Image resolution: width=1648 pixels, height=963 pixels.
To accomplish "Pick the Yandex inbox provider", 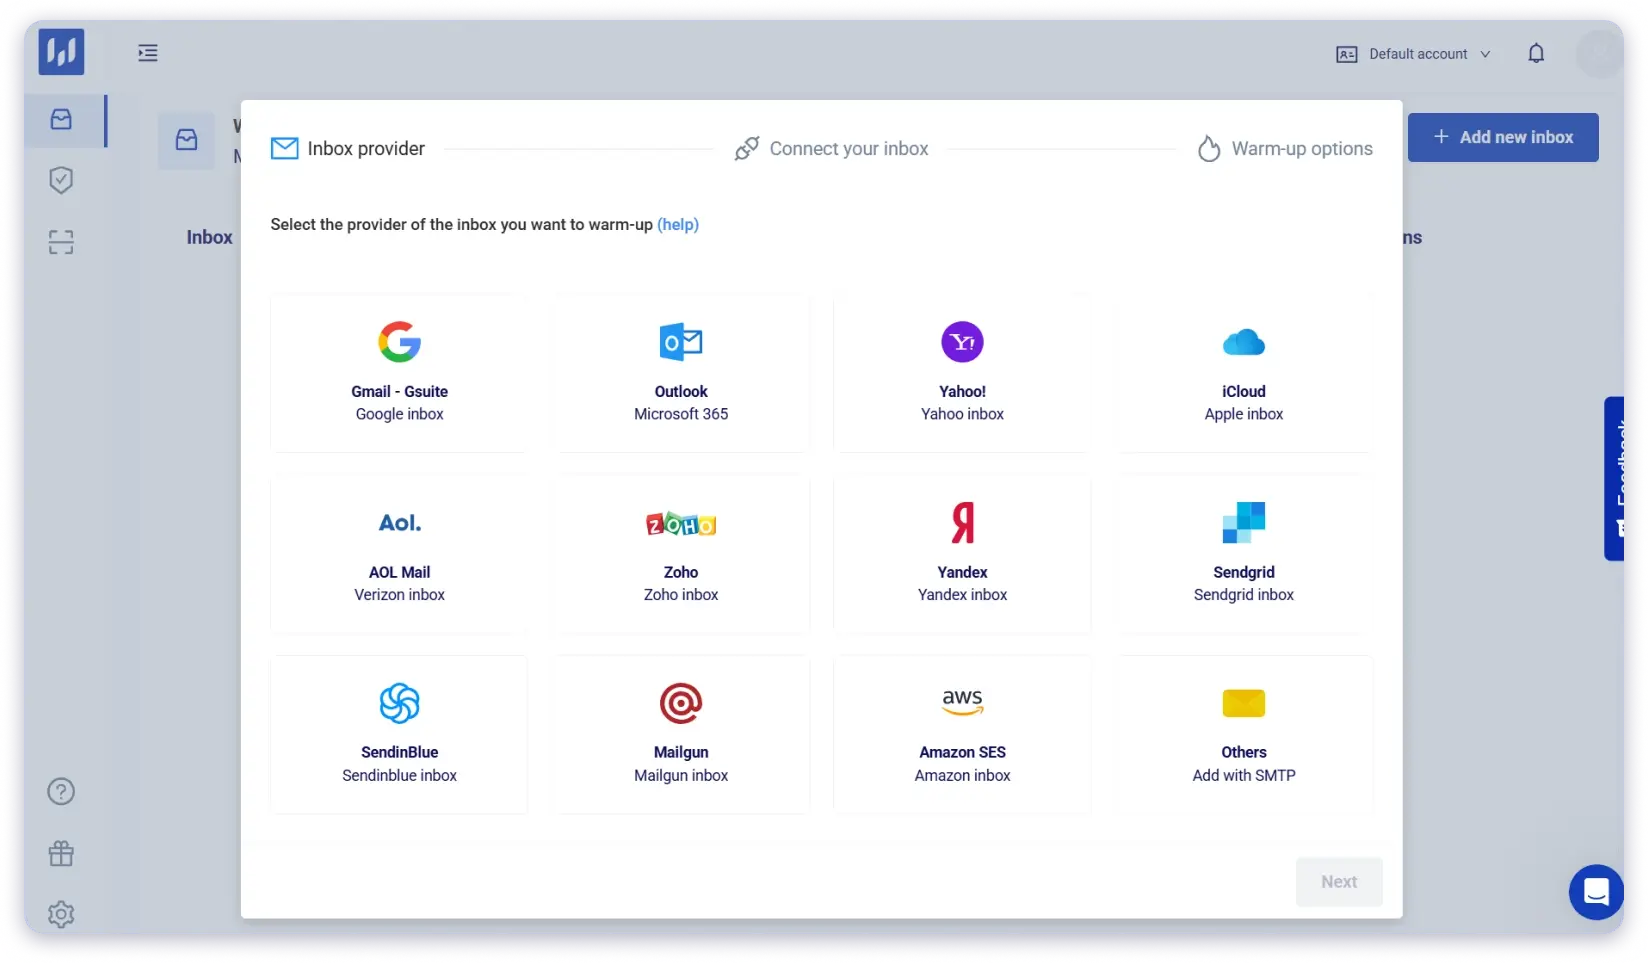I will (x=962, y=553).
